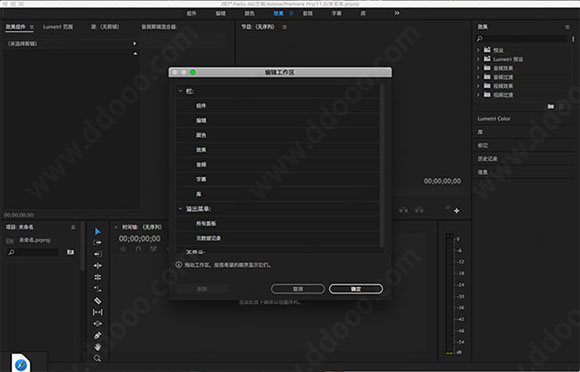Open the Project panel menu icon
Screen dimensions: 580x372
pos(73,227)
